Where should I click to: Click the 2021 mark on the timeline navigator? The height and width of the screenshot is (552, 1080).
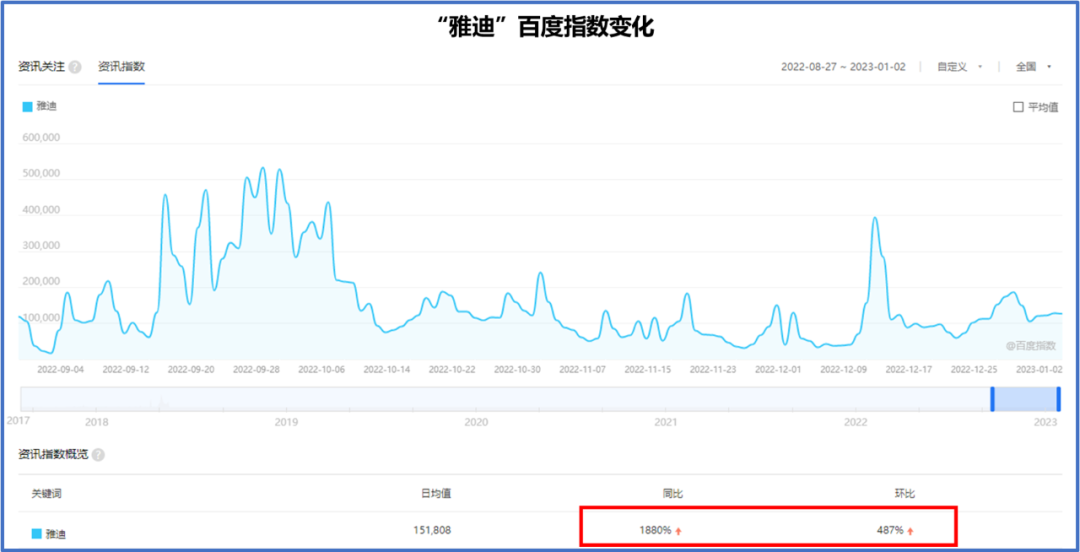[665, 421]
